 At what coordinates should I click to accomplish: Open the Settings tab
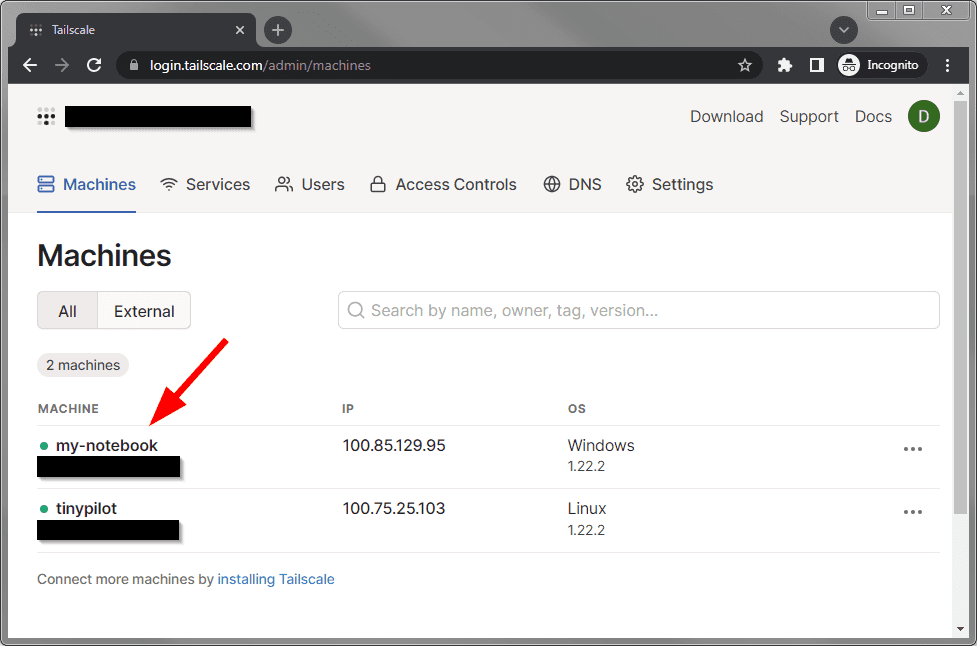tap(670, 184)
